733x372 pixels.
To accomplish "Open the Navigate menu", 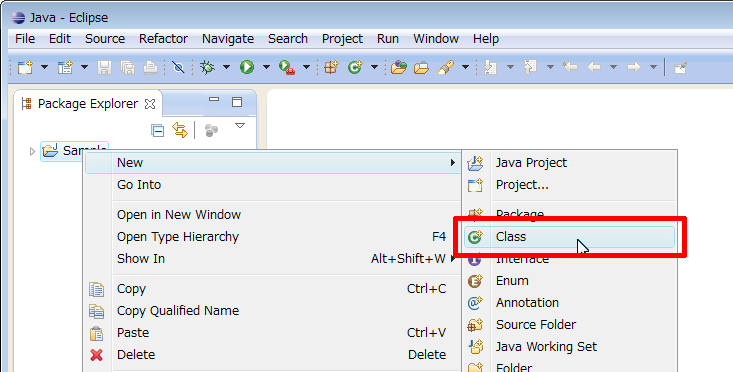I will coord(228,39).
